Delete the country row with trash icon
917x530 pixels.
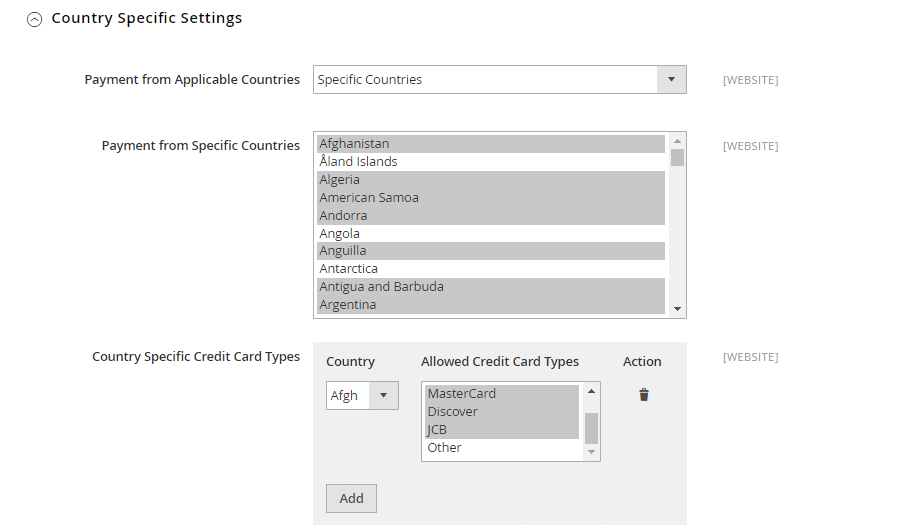click(644, 395)
